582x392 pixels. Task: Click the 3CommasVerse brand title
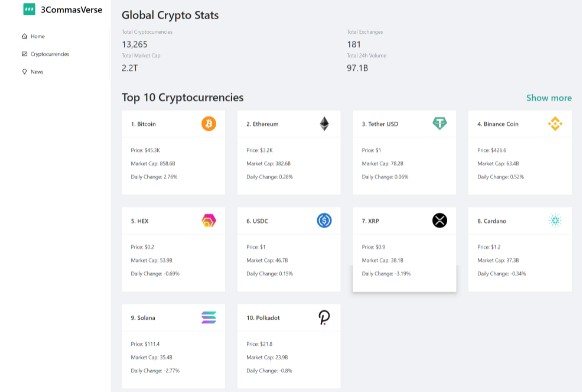[71, 10]
